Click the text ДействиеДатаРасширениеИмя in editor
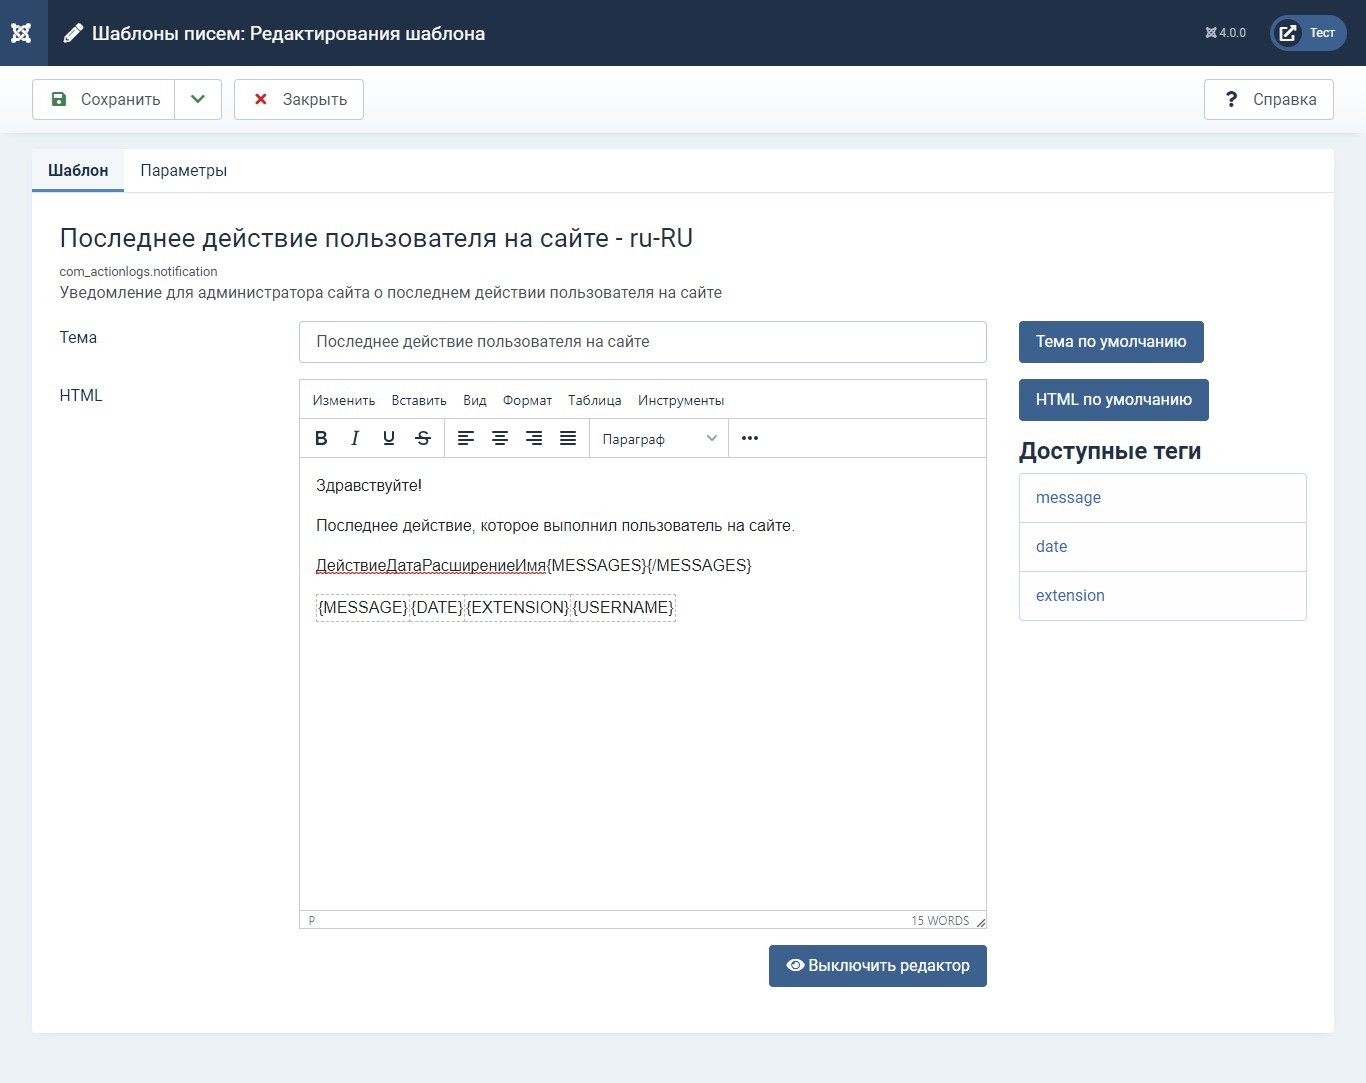Viewport: 1366px width, 1083px height. click(x=431, y=566)
